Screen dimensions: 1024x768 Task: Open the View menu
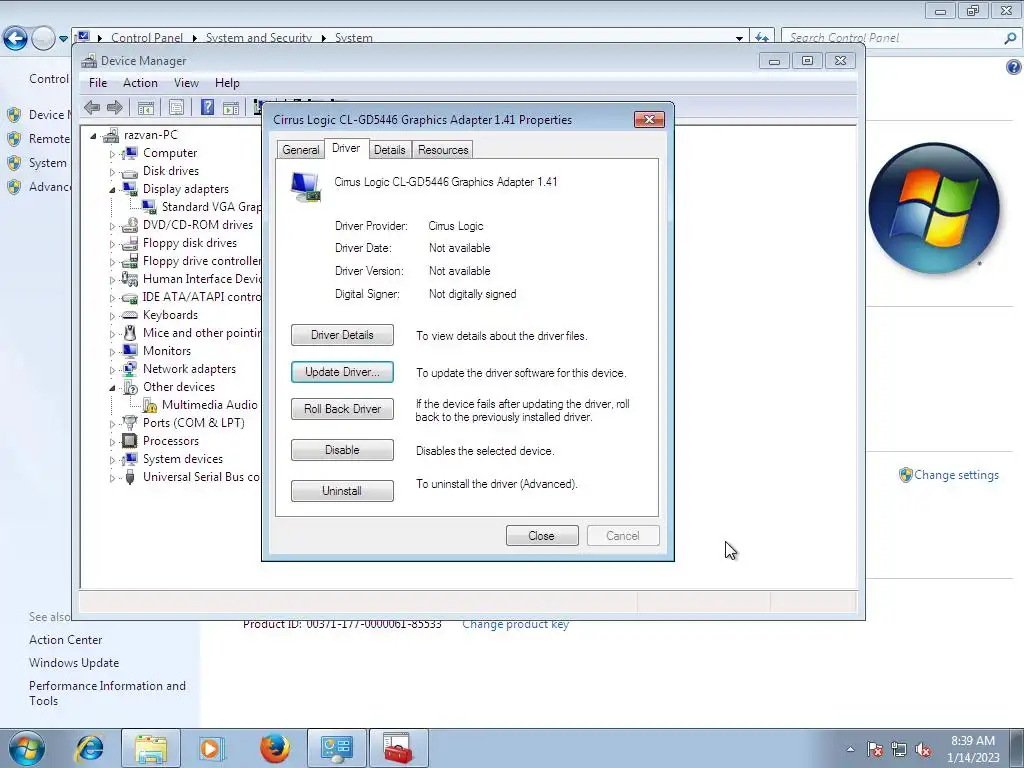point(186,83)
